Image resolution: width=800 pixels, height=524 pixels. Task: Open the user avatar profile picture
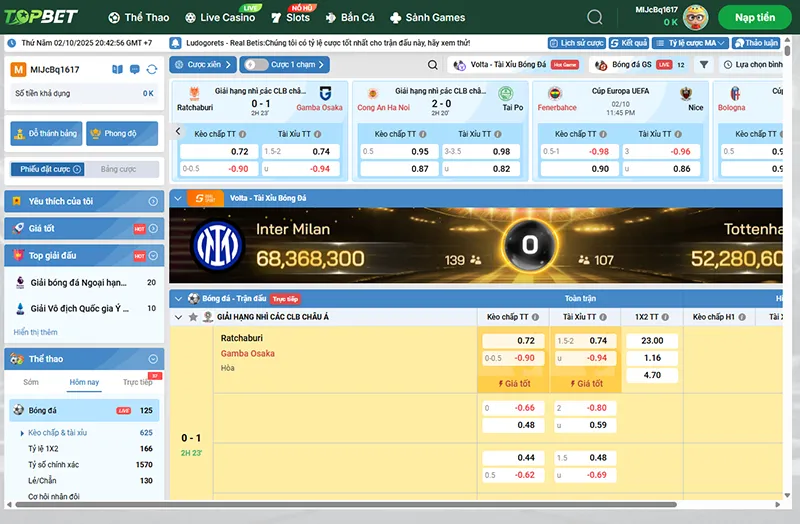[695, 17]
